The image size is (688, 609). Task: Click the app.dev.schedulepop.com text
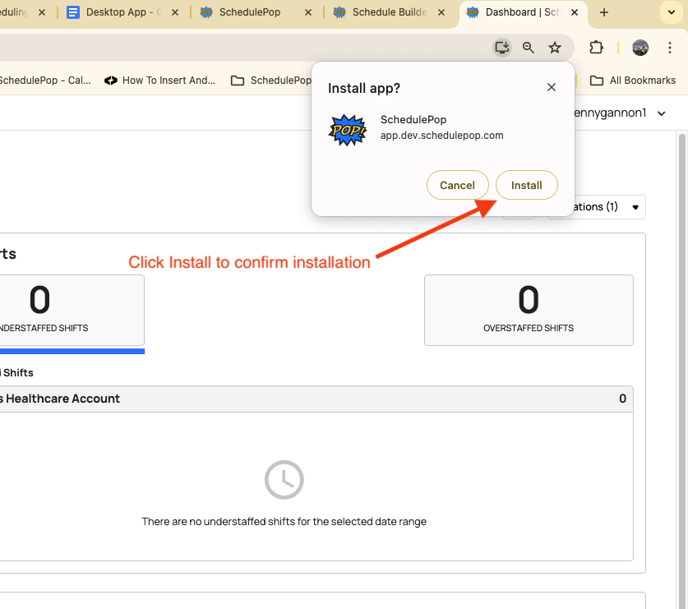pos(441,135)
